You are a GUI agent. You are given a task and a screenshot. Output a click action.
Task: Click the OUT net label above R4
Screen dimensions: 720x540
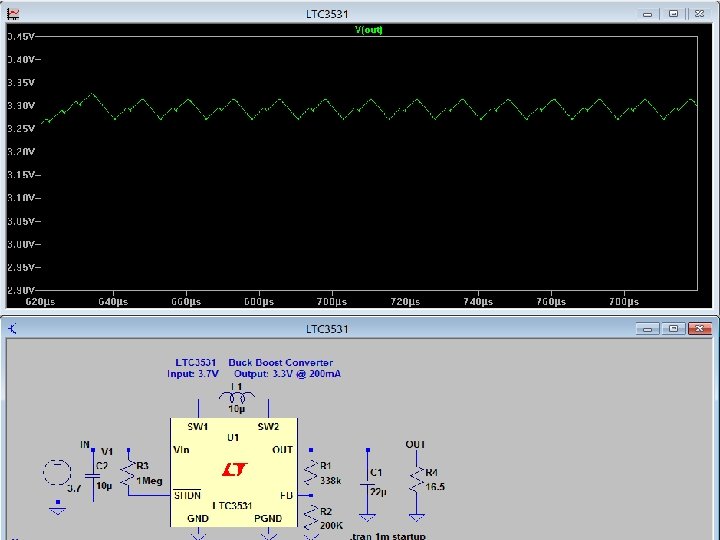point(415,444)
